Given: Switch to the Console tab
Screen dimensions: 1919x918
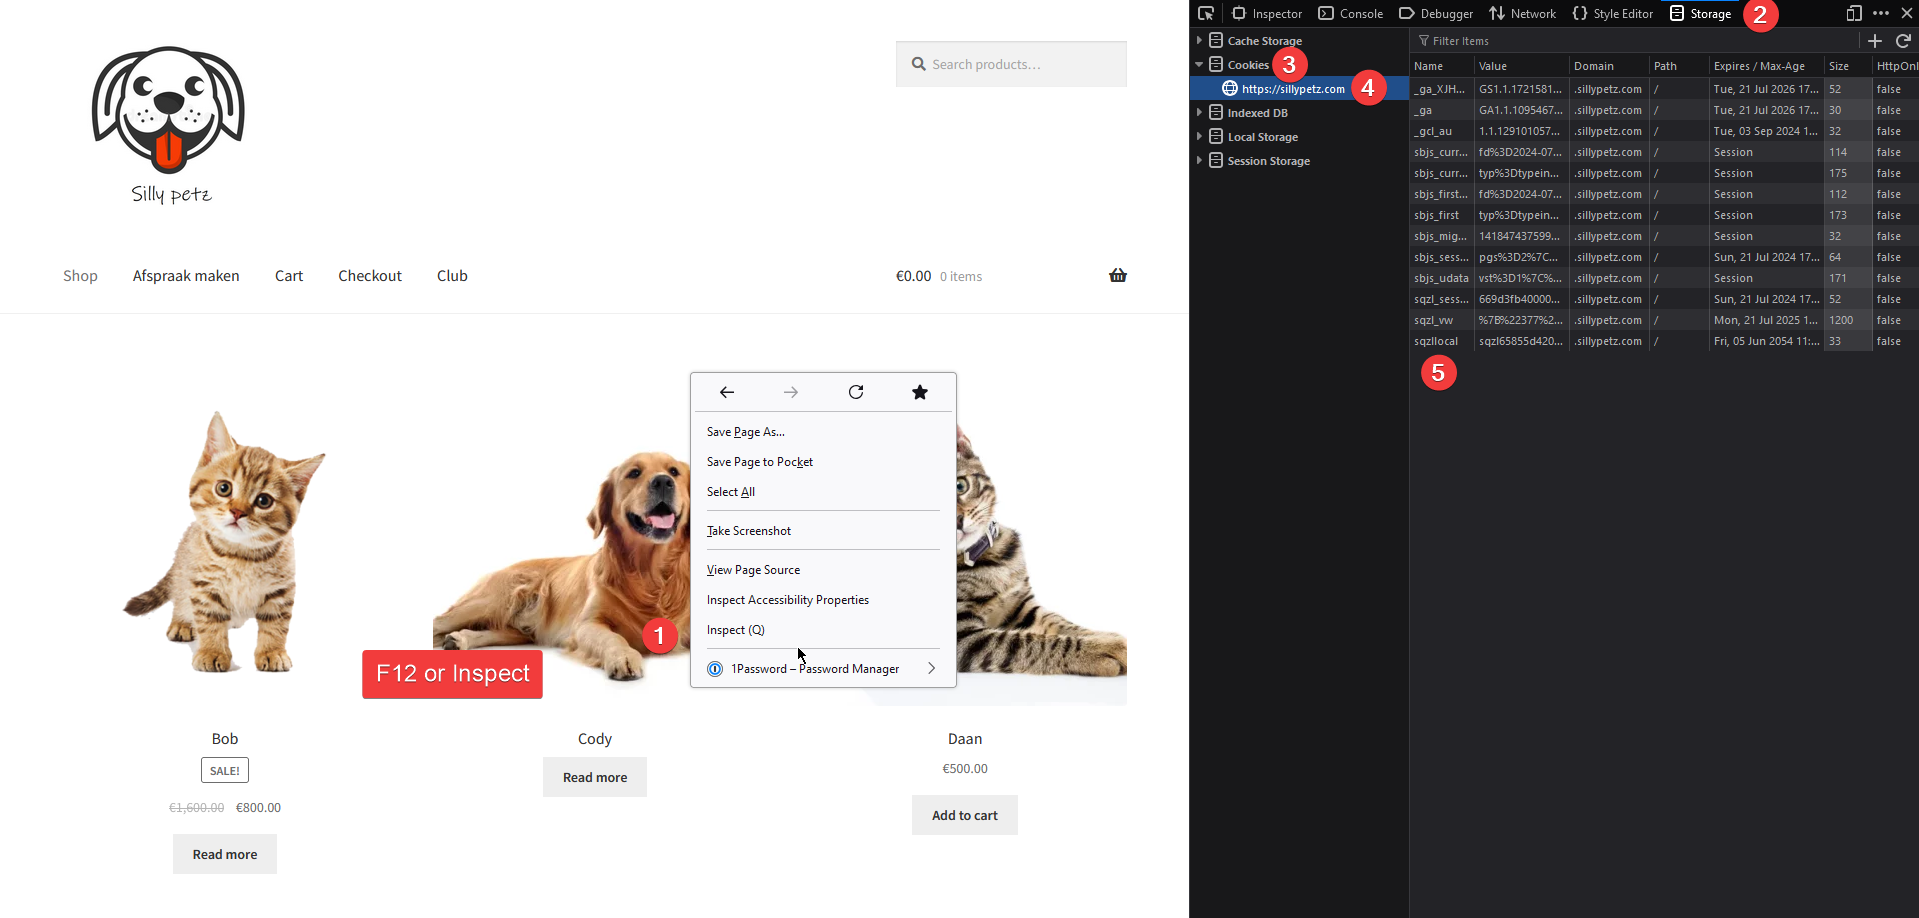Looking at the screenshot, I should [x=1351, y=13].
